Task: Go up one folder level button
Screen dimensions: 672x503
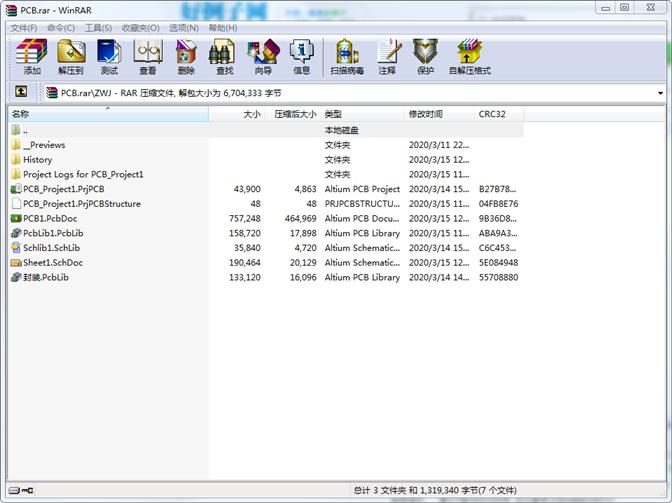Action: pos(21,91)
